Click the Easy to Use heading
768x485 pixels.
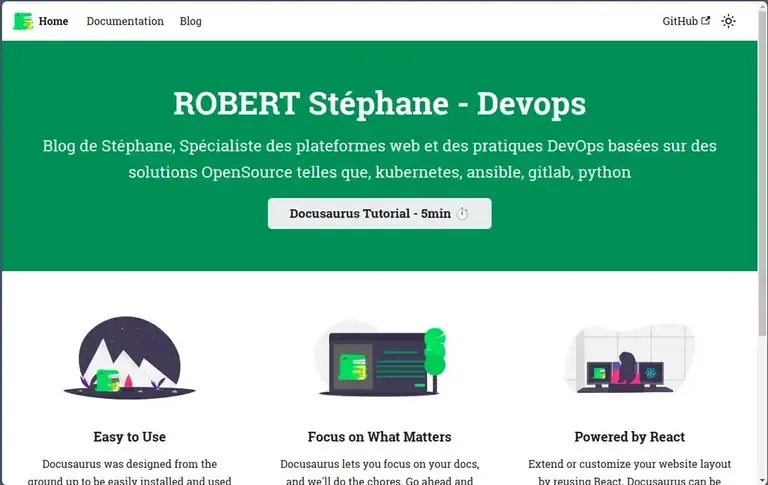[130, 436]
